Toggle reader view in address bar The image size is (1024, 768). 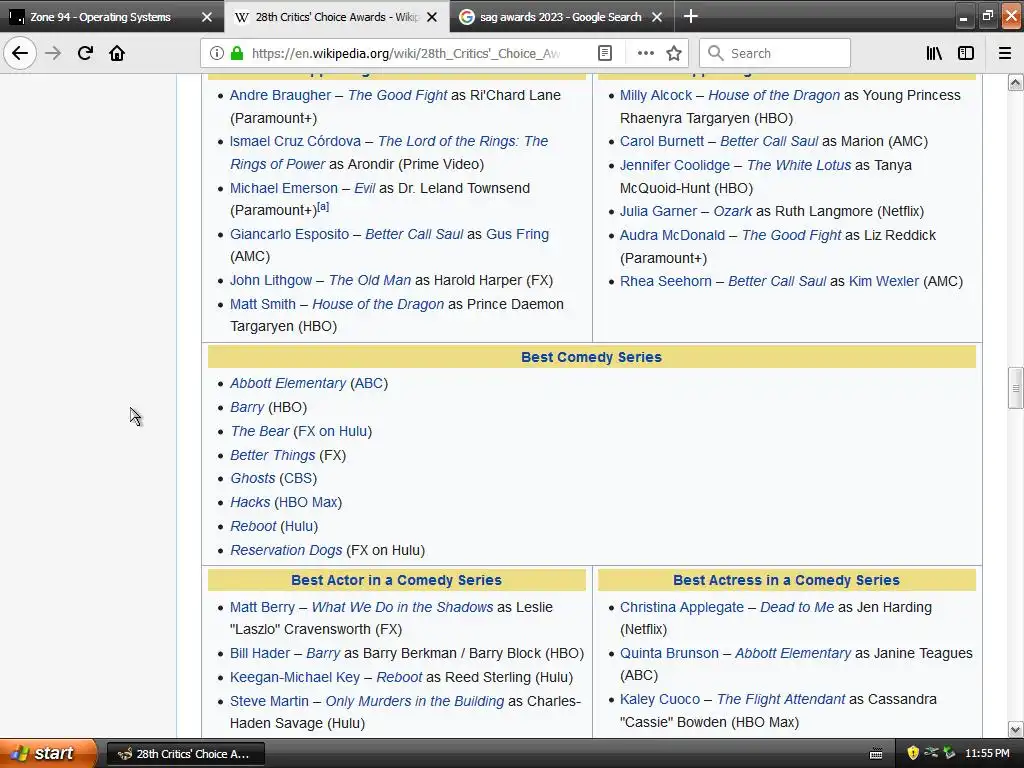pyautogui.click(x=605, y=53)
